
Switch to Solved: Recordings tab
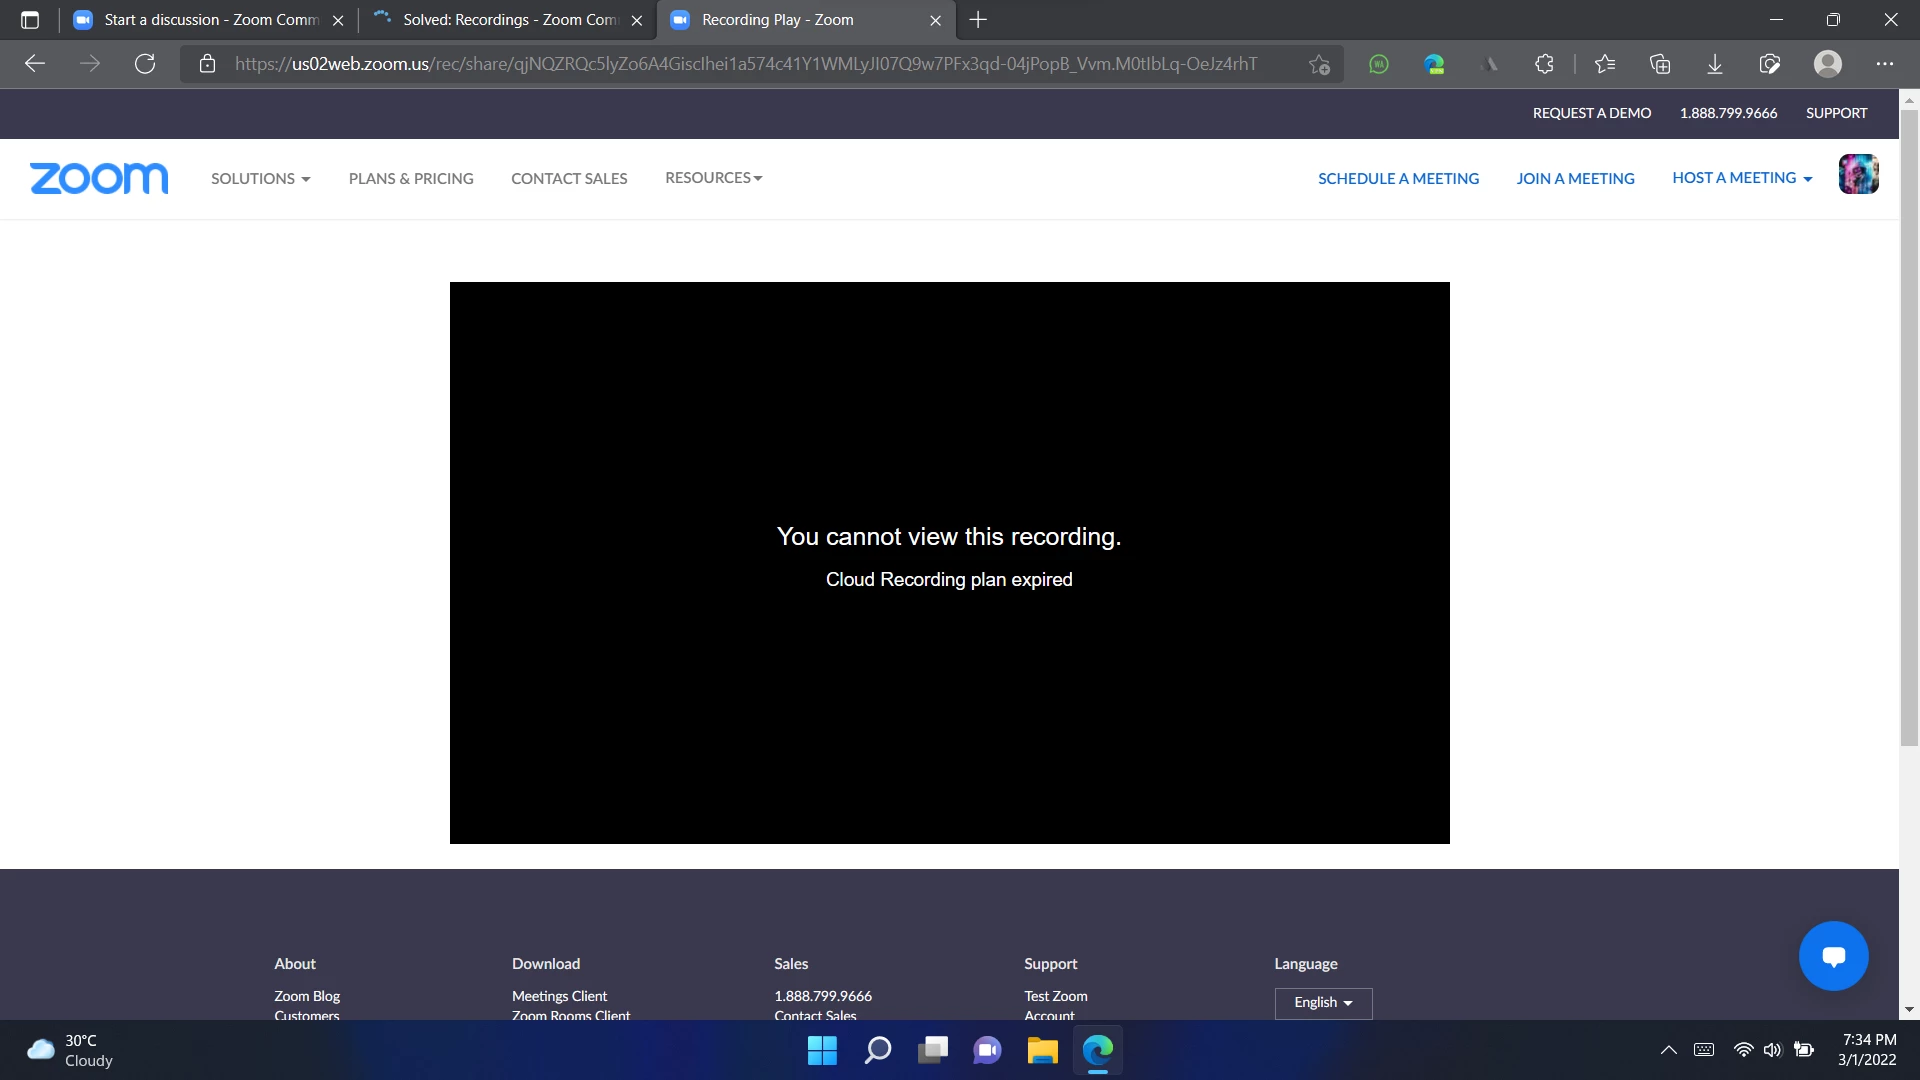click(509, 20)
